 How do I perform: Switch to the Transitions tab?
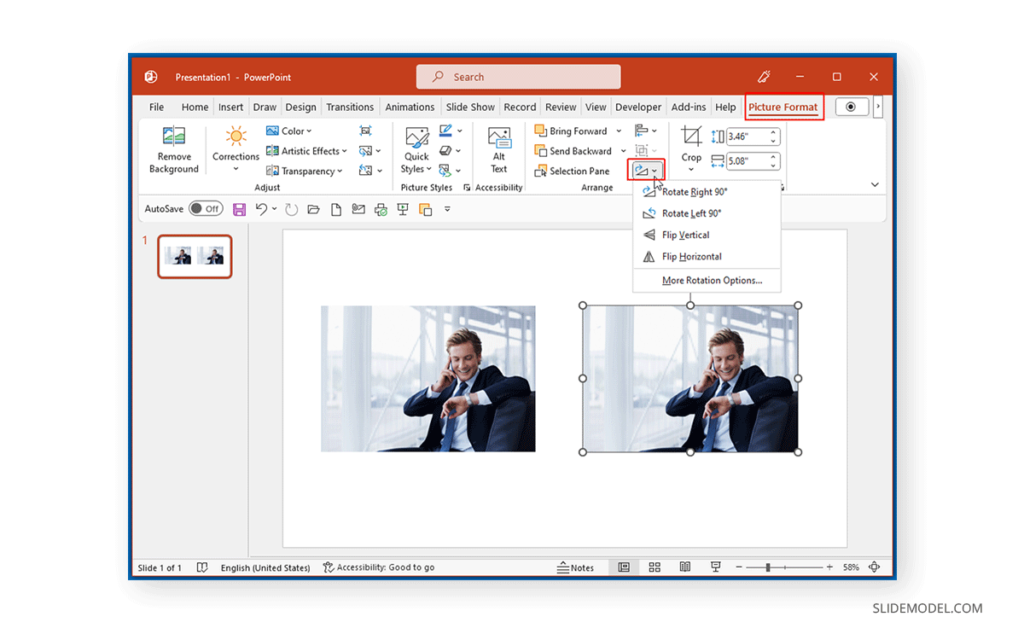coord(350,107)
